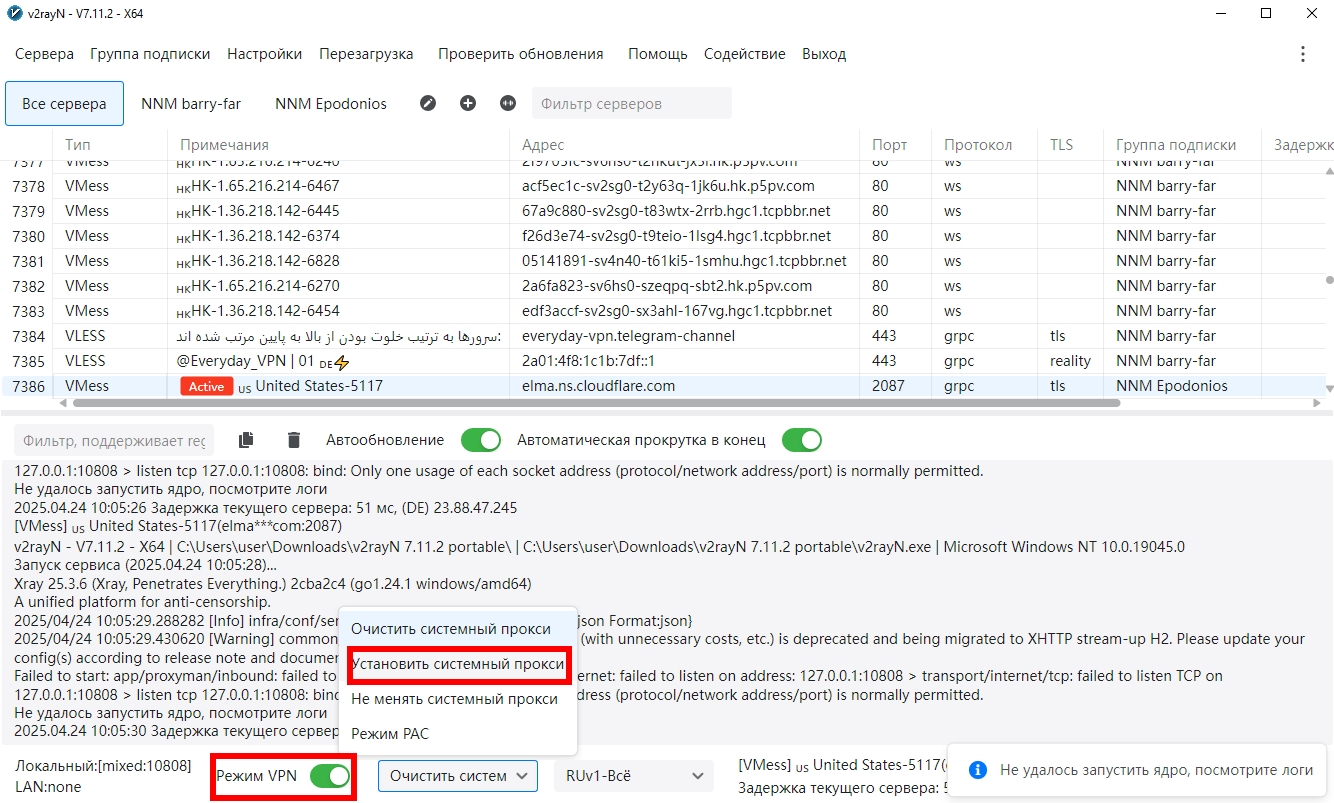
Task: Select server row 7385 @Everyday_VPN
Action: [663, 361]
